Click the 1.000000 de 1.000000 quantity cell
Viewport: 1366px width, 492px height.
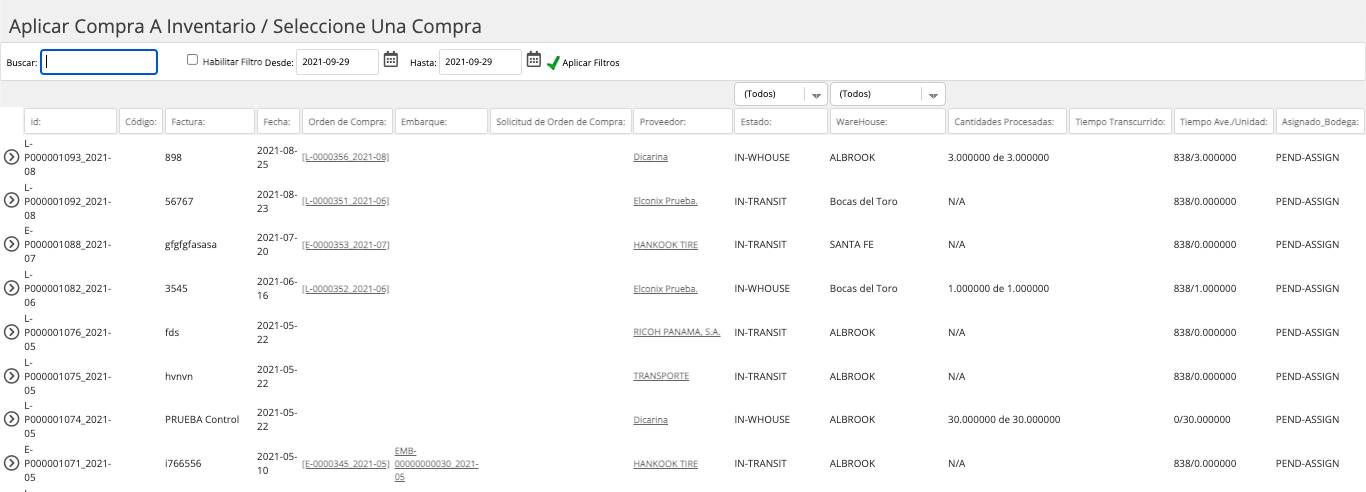[997, 288]
